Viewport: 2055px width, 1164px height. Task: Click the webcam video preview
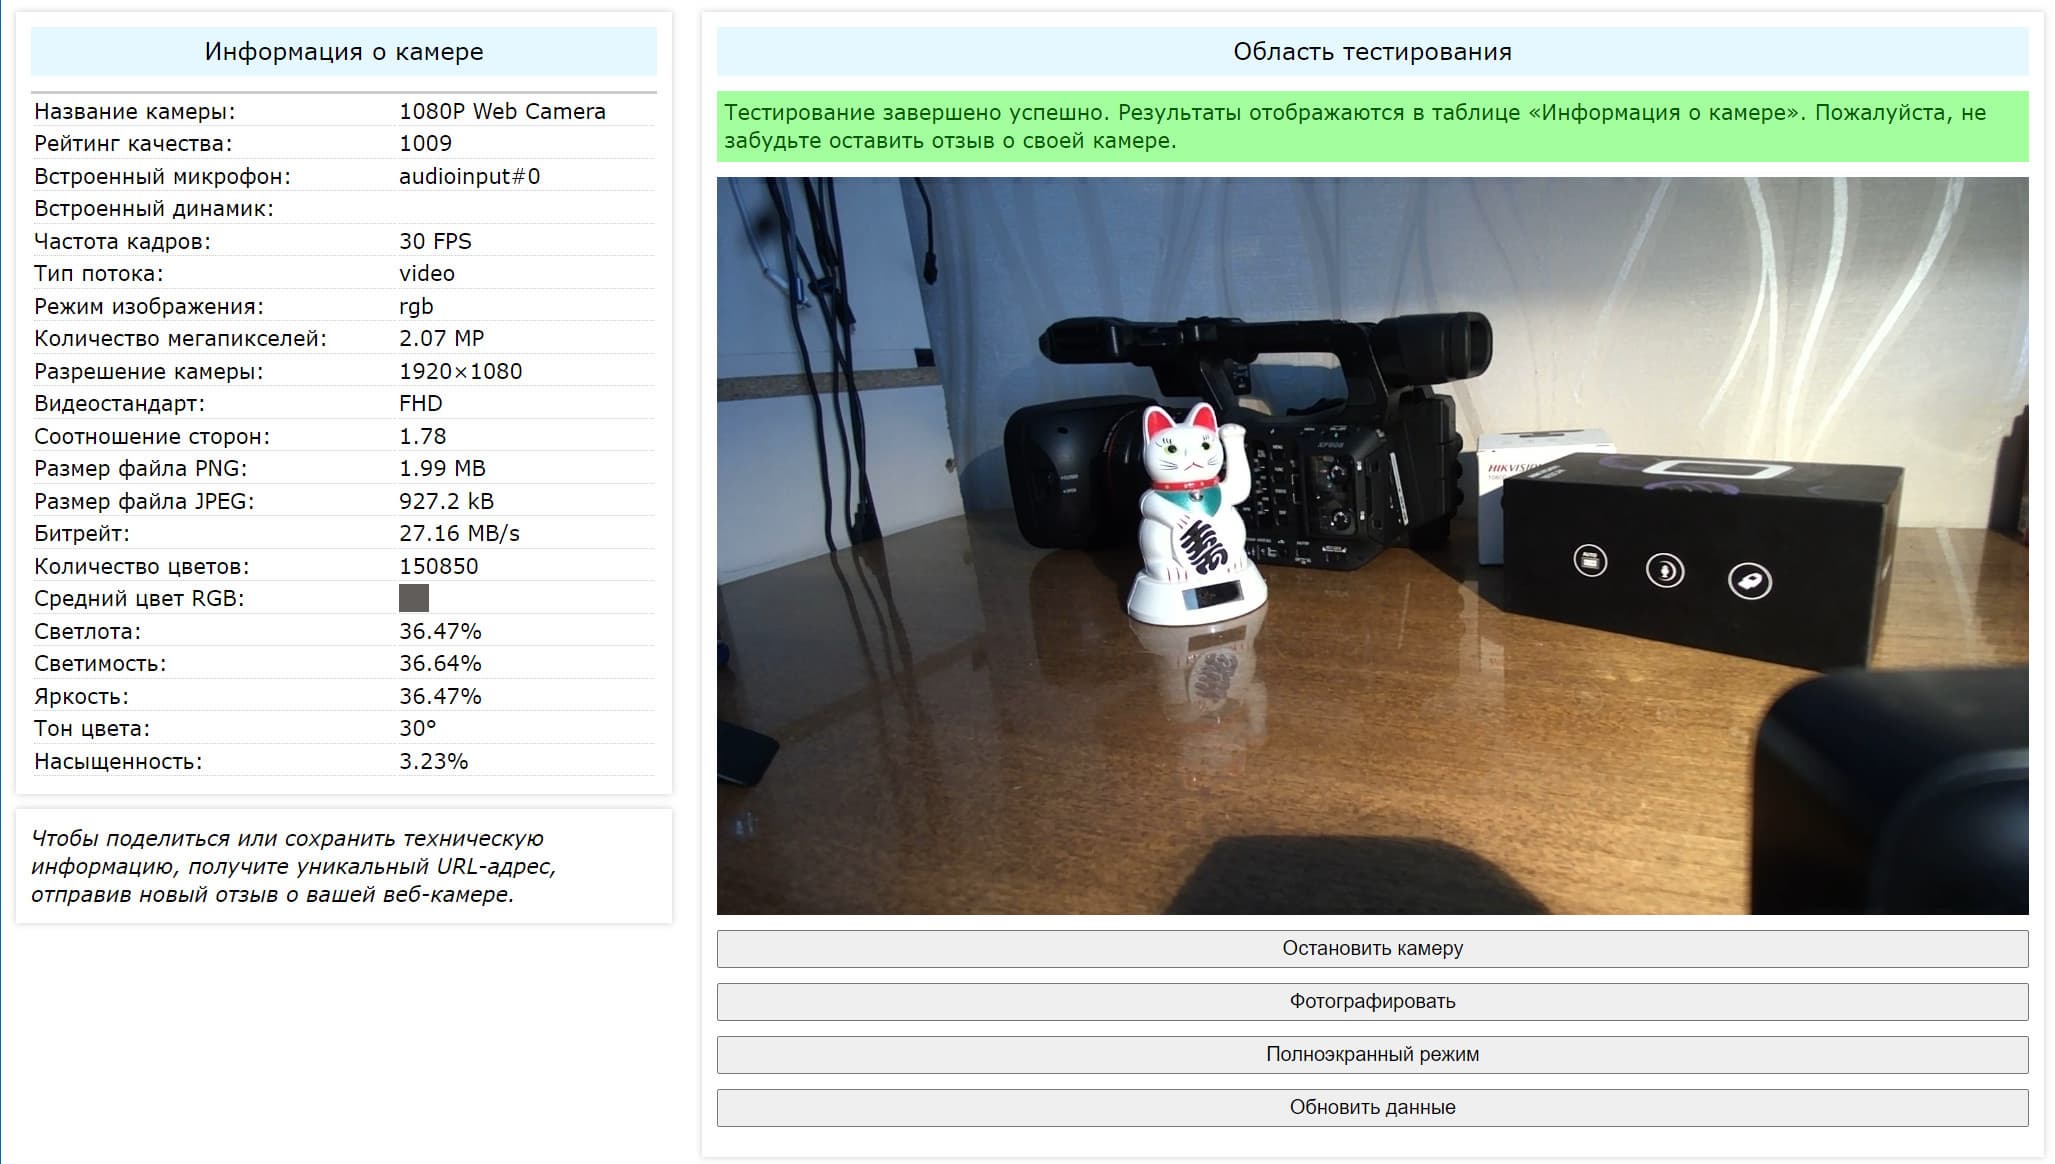pos(1372,545)
